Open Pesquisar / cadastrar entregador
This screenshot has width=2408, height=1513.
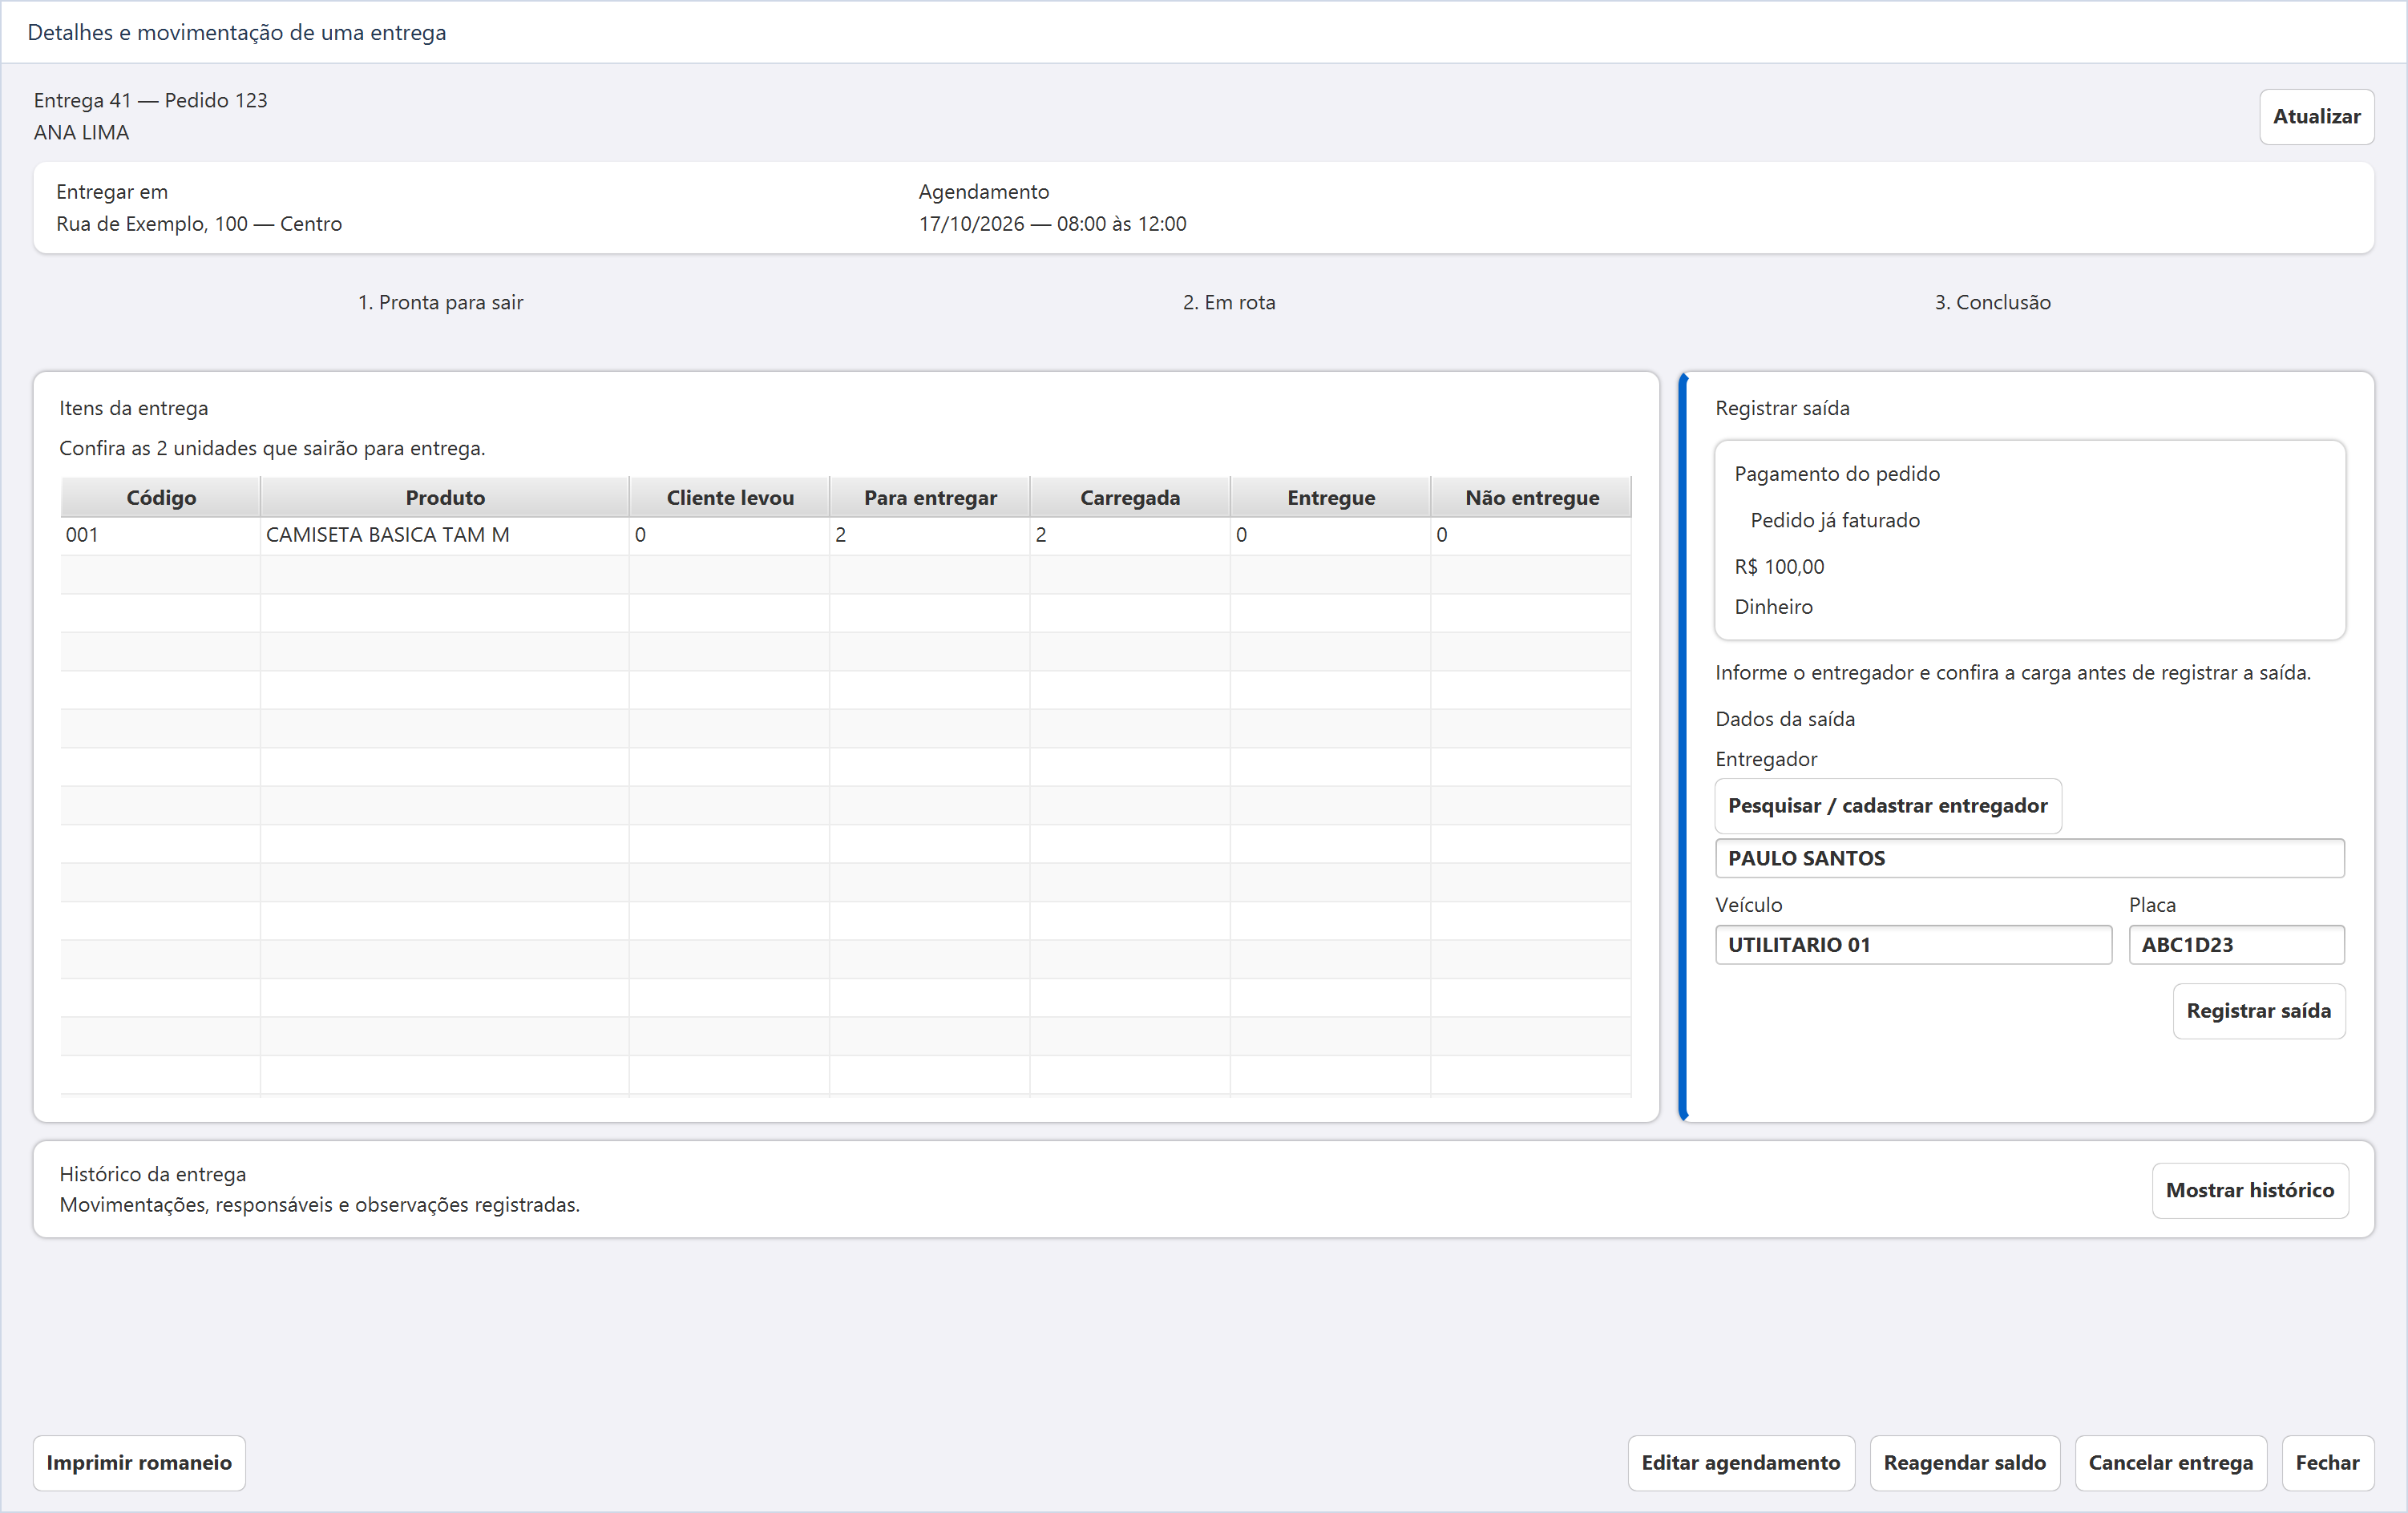1887,806
